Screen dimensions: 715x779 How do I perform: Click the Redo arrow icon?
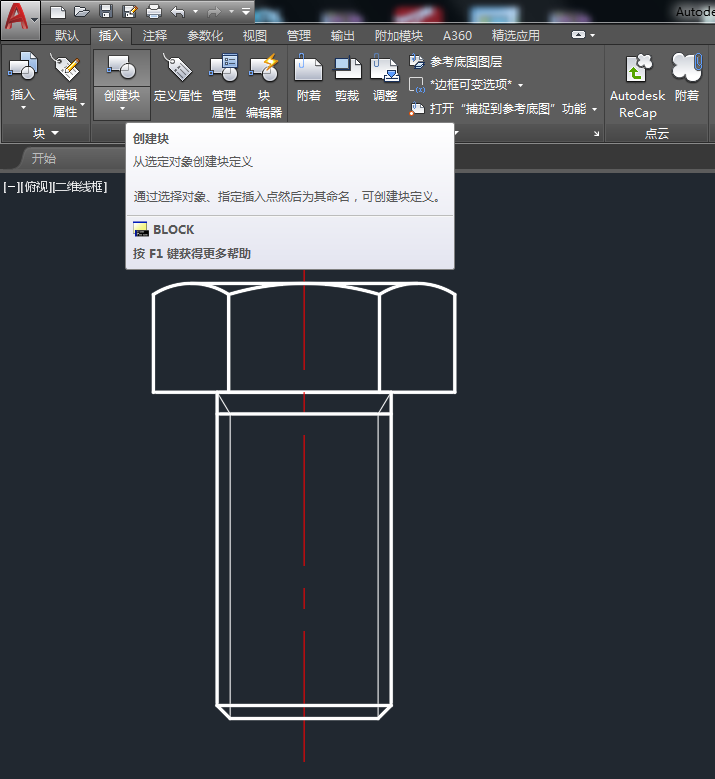coord(214,11)
